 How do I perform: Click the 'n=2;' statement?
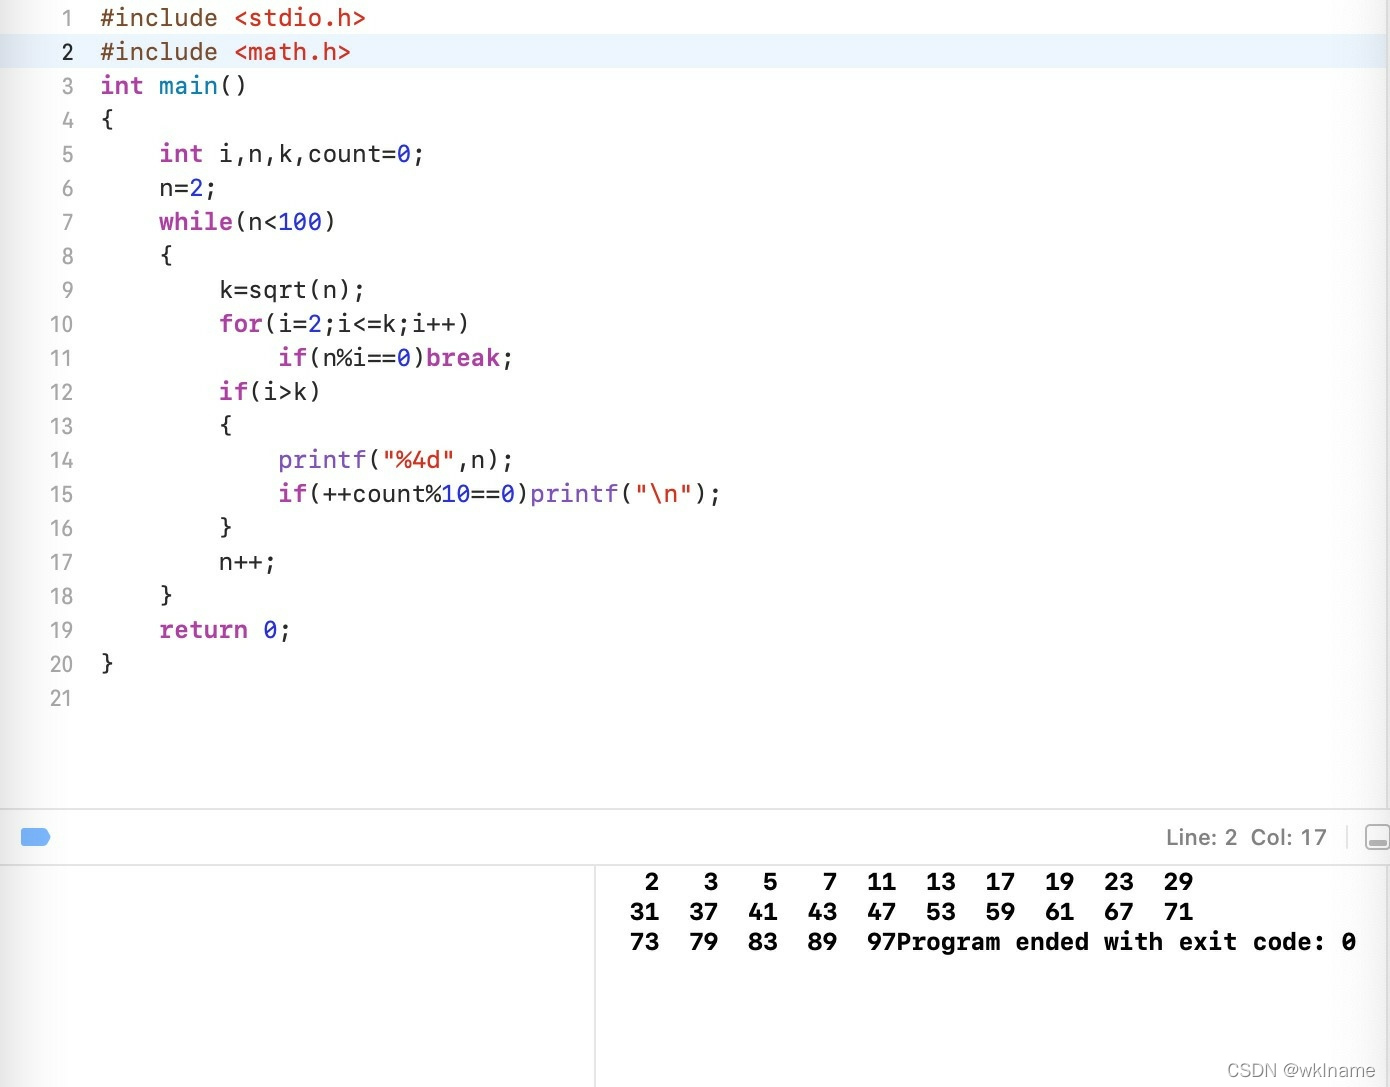[188, 188]
